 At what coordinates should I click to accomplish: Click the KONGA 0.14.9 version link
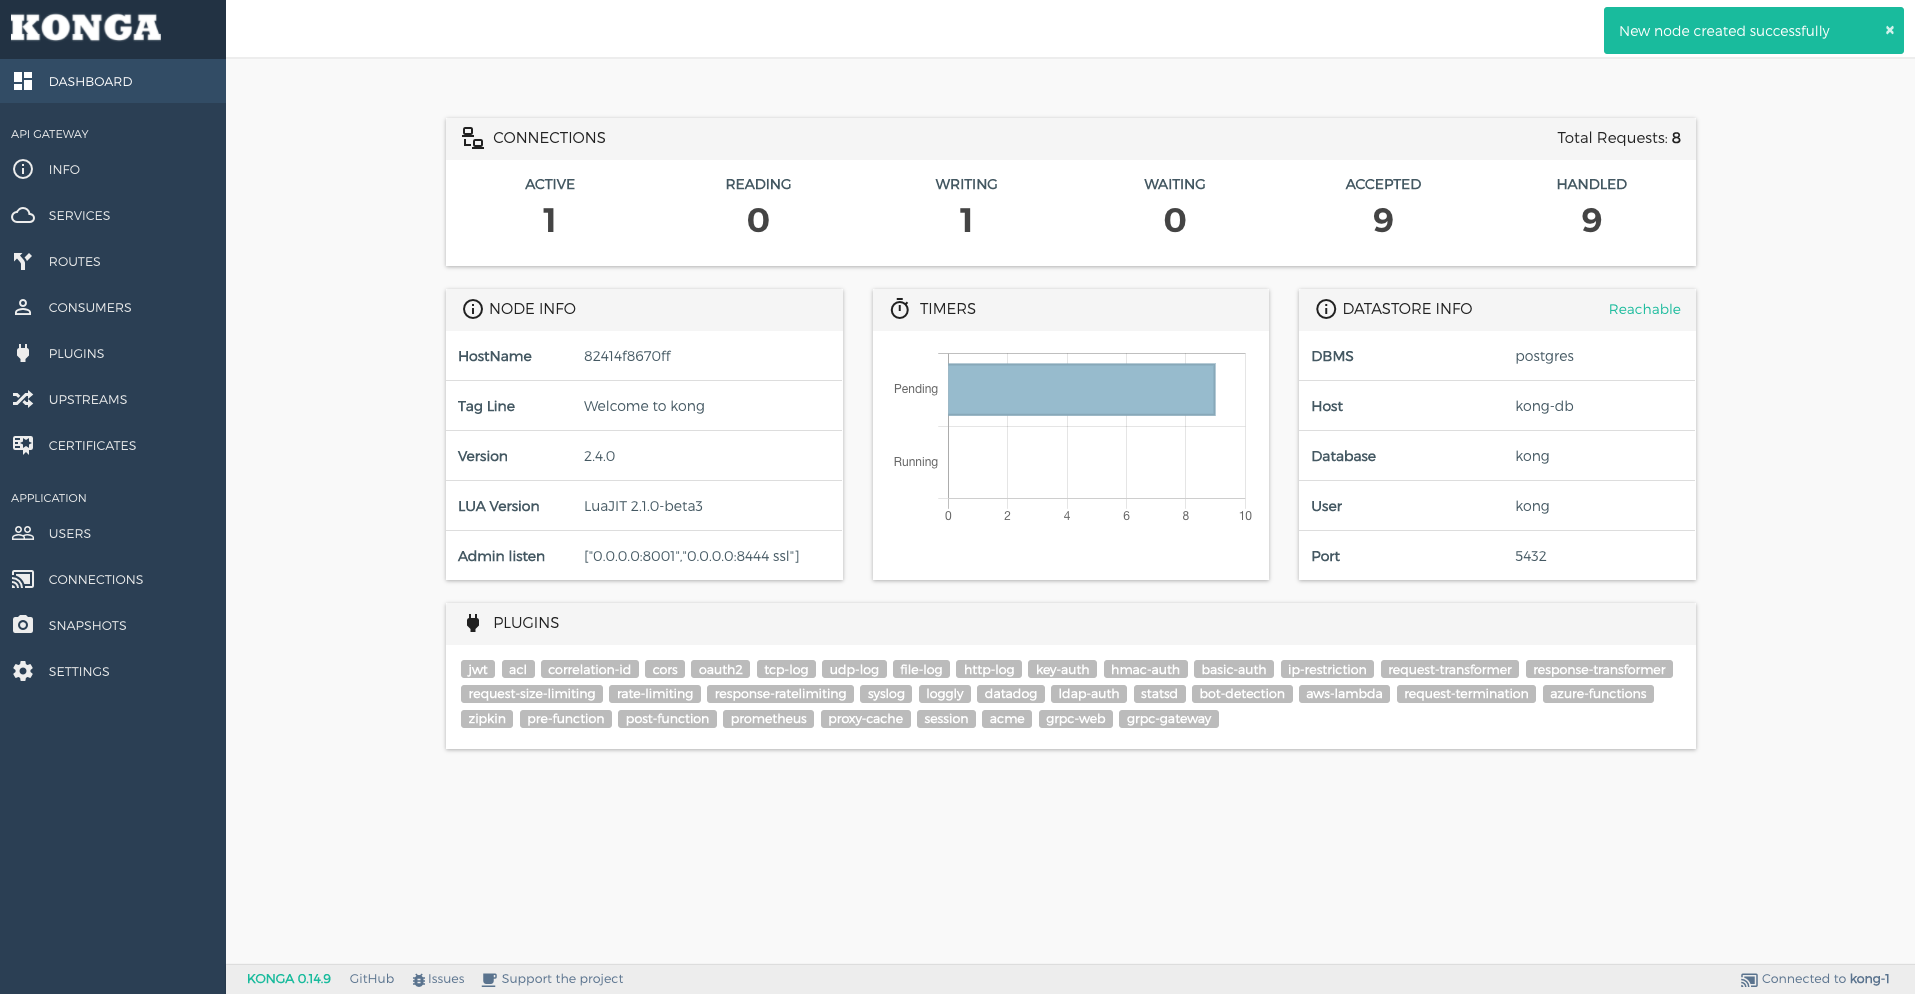pos(288,979)
